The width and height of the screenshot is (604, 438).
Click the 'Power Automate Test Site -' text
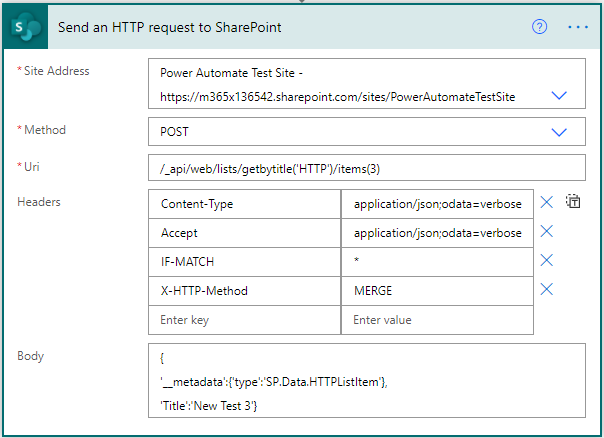click(x=231, y=73)
